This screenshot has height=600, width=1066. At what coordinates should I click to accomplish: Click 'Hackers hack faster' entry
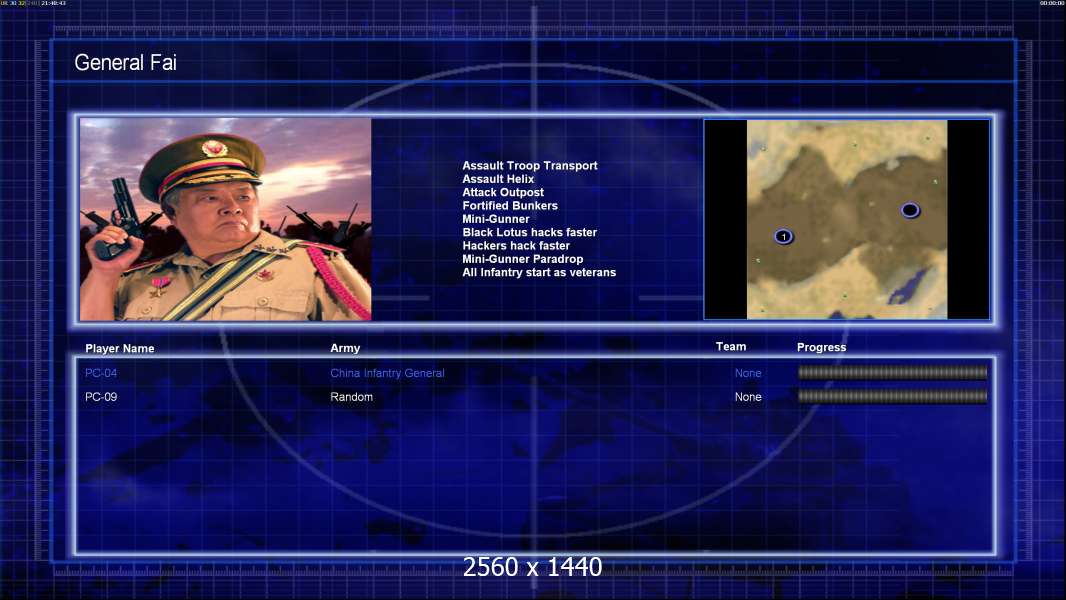click(516, 245)
